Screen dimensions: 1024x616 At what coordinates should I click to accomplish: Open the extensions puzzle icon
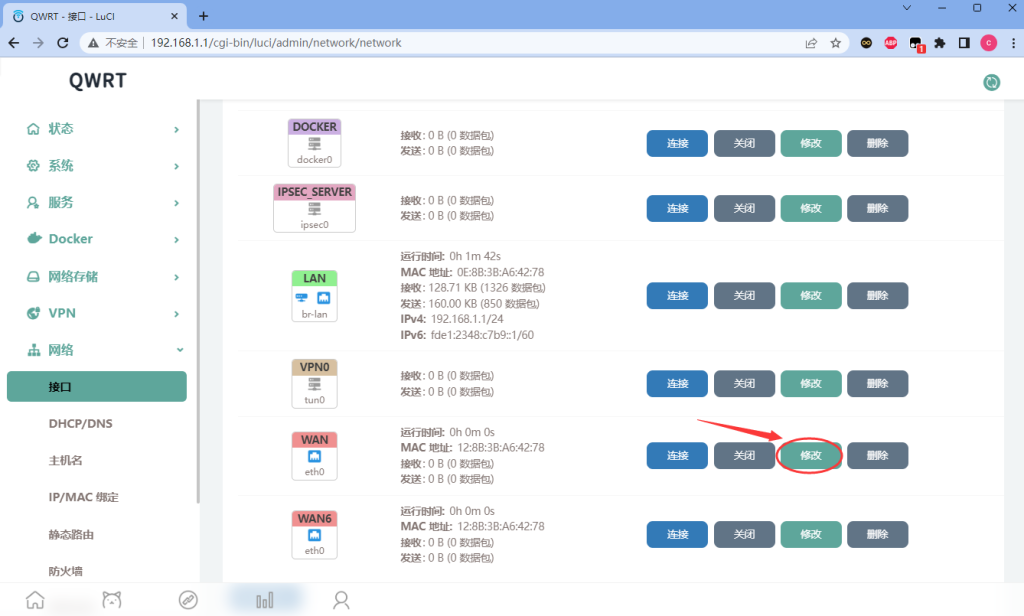[x=940, y=43]
